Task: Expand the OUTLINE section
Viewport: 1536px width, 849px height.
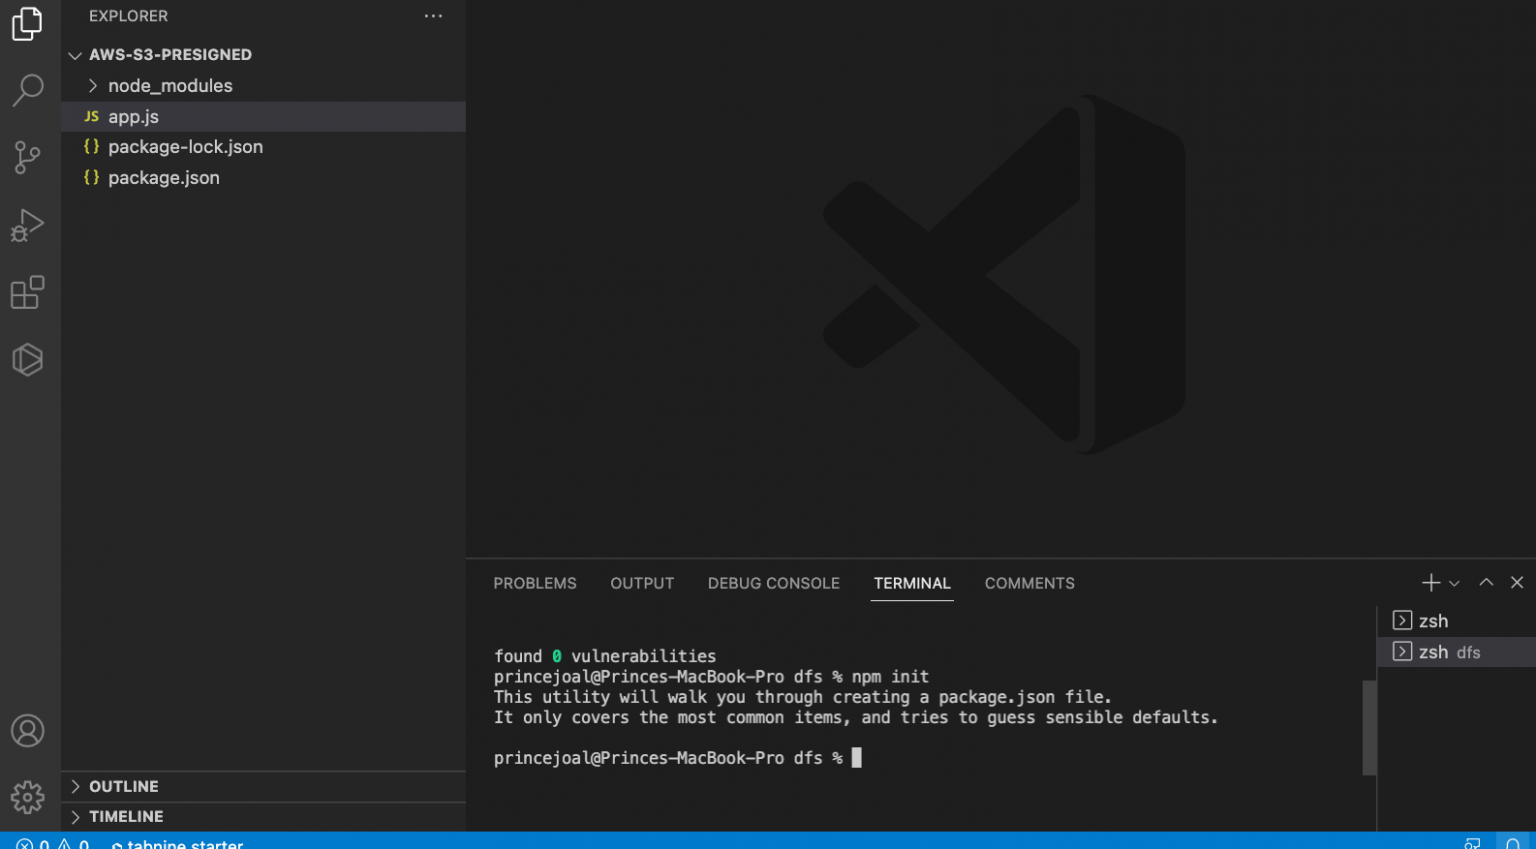Action: tap(123, 787)
